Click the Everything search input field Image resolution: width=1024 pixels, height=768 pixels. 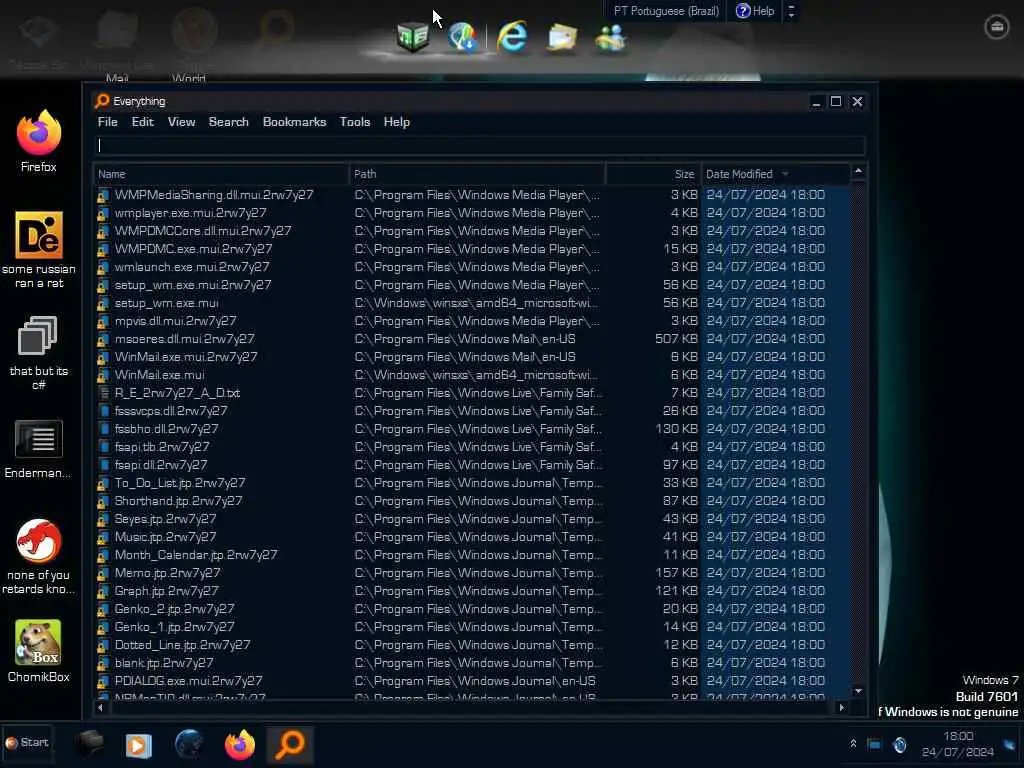pyautogui.click(x=481, y=145)
